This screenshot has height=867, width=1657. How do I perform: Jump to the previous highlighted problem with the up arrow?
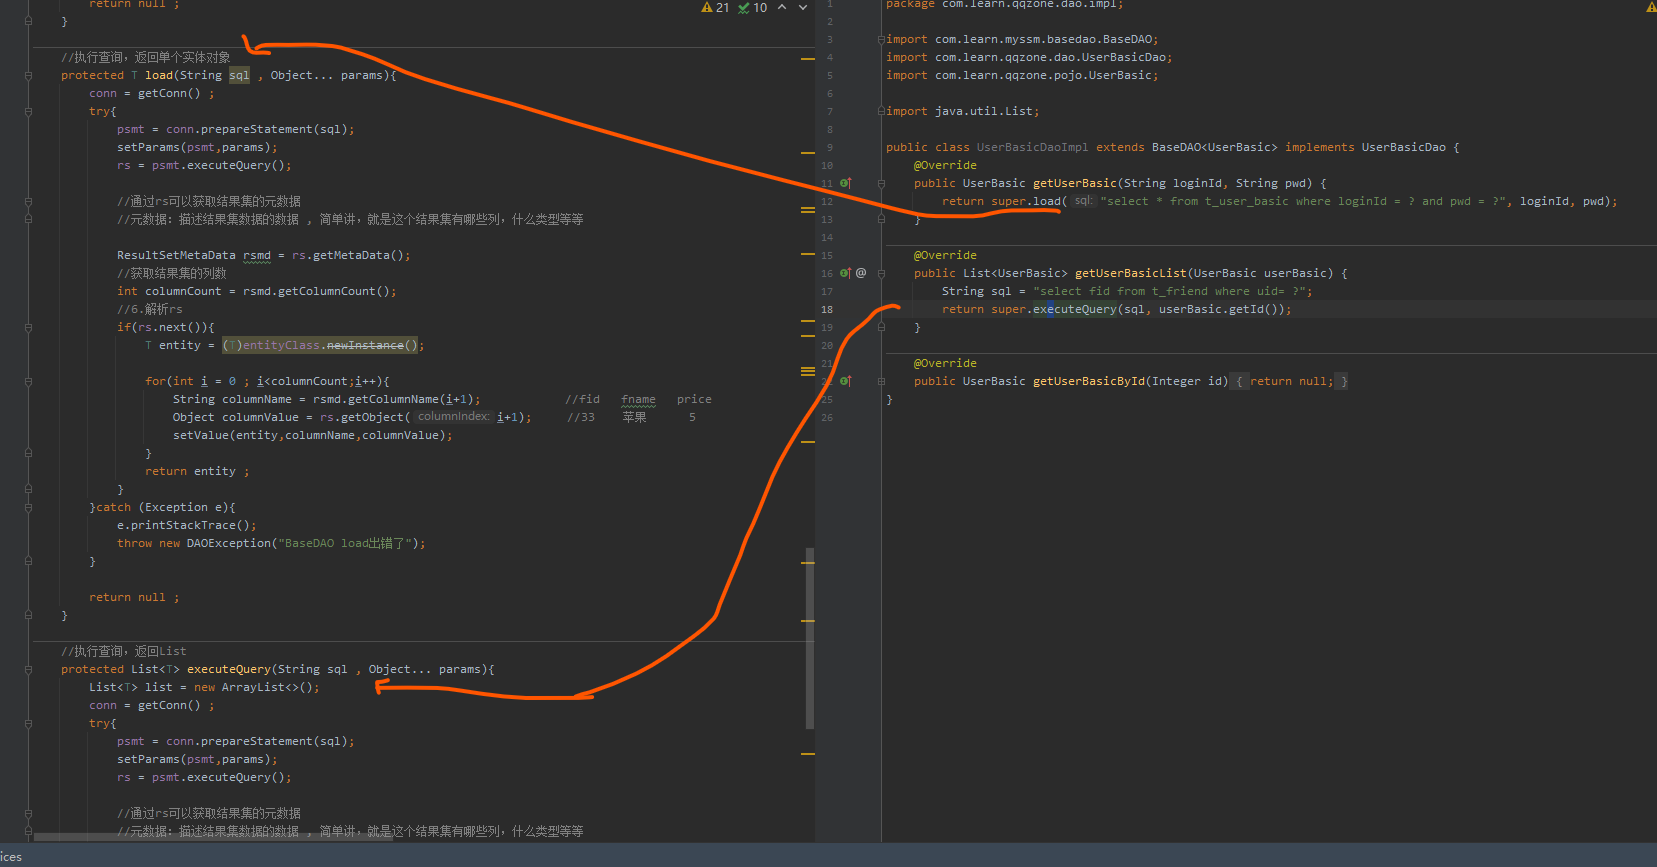click(782, 8)
